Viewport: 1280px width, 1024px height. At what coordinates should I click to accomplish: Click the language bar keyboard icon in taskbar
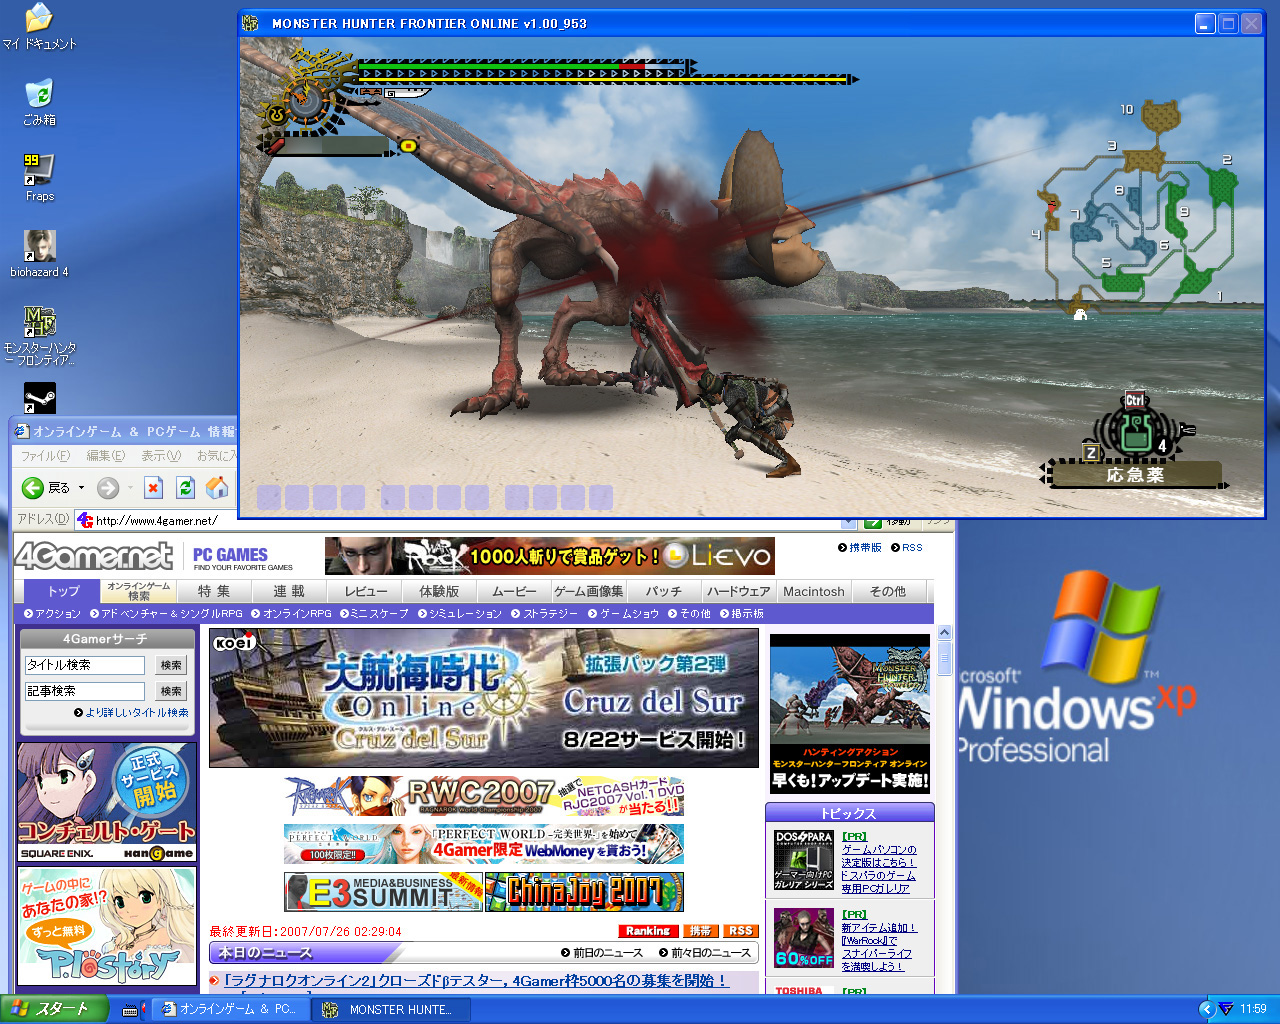130,1010
